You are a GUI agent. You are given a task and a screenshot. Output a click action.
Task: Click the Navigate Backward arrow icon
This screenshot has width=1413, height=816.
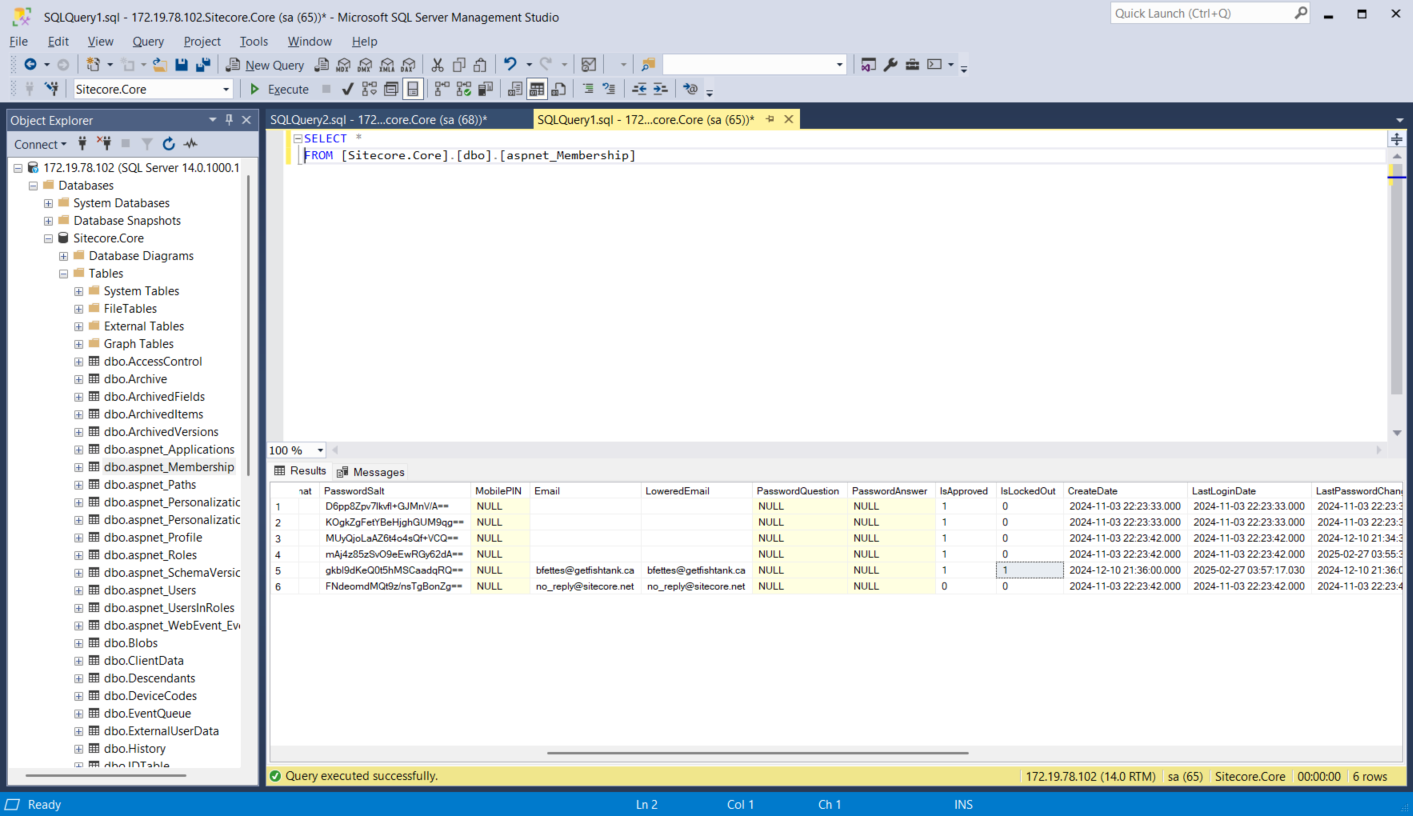[x=30, y=64]
